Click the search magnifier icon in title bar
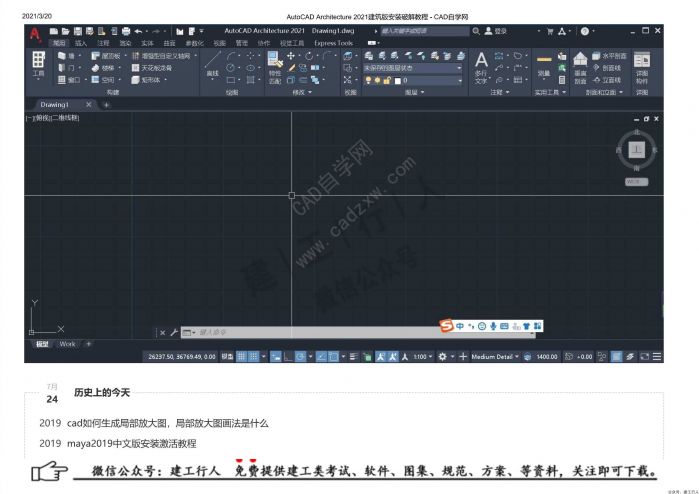This screenshot has width=699, height=494. [476, 31]
